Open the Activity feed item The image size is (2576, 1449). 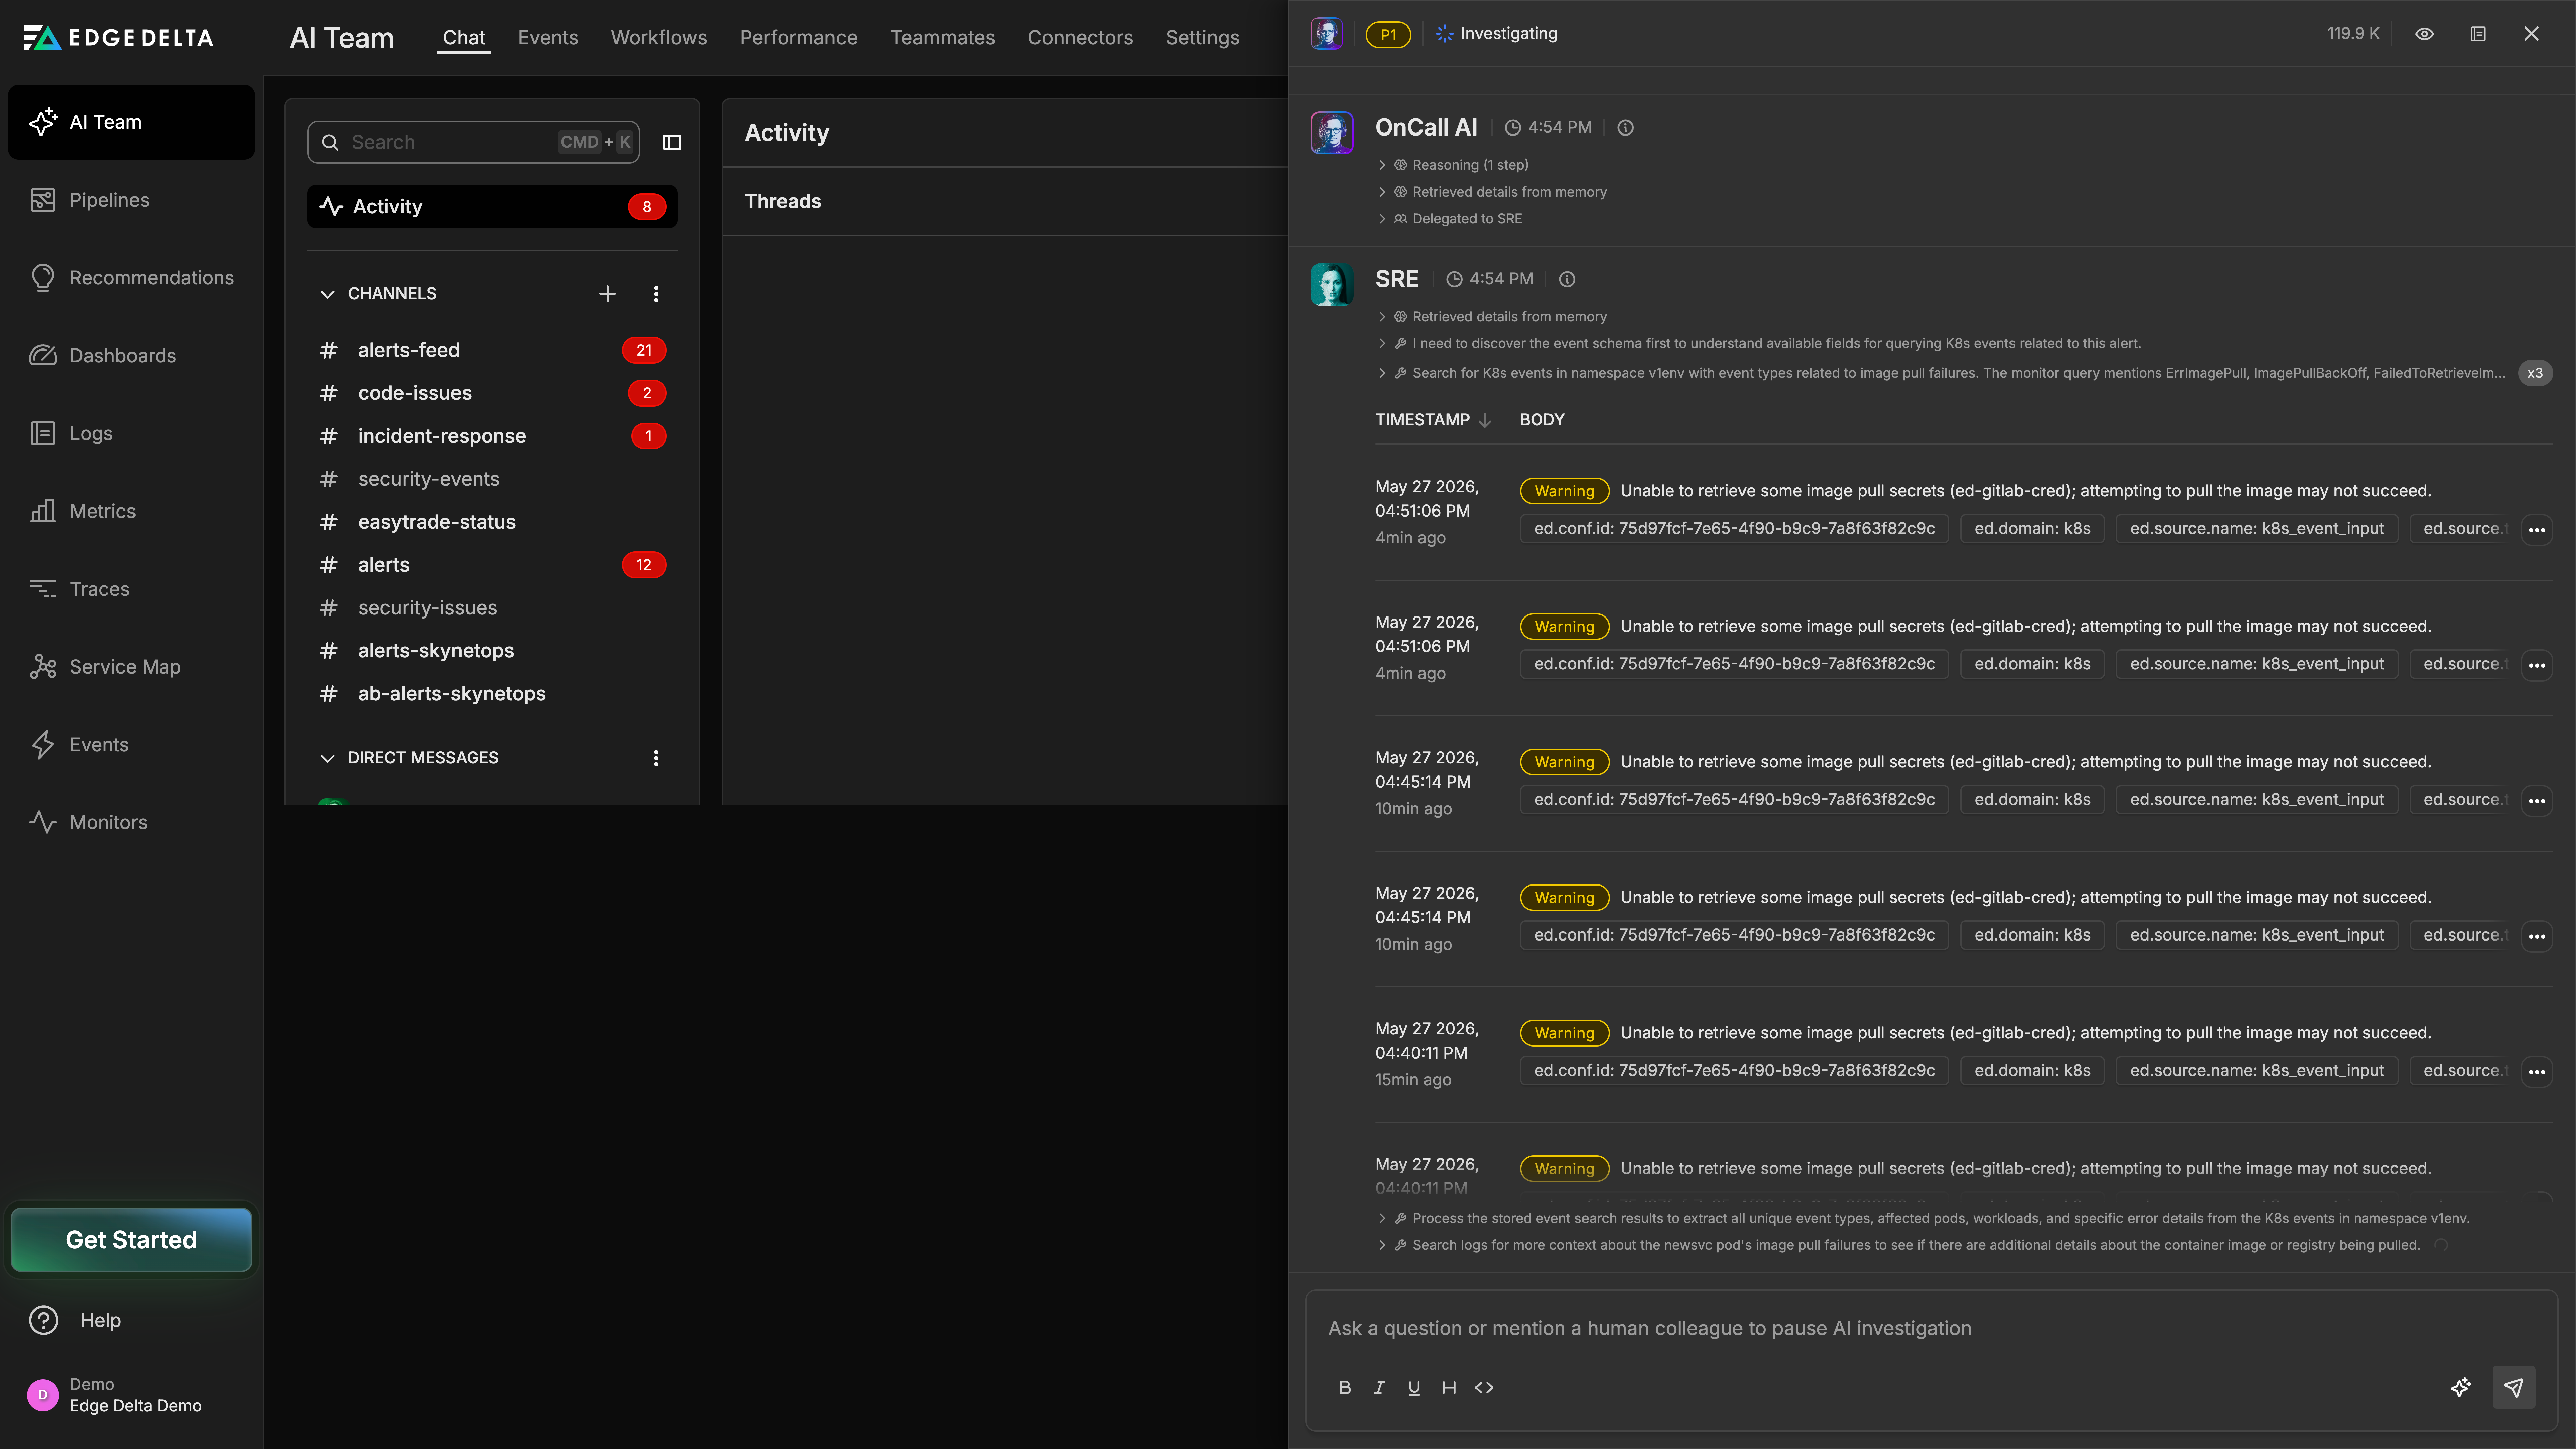492,207
